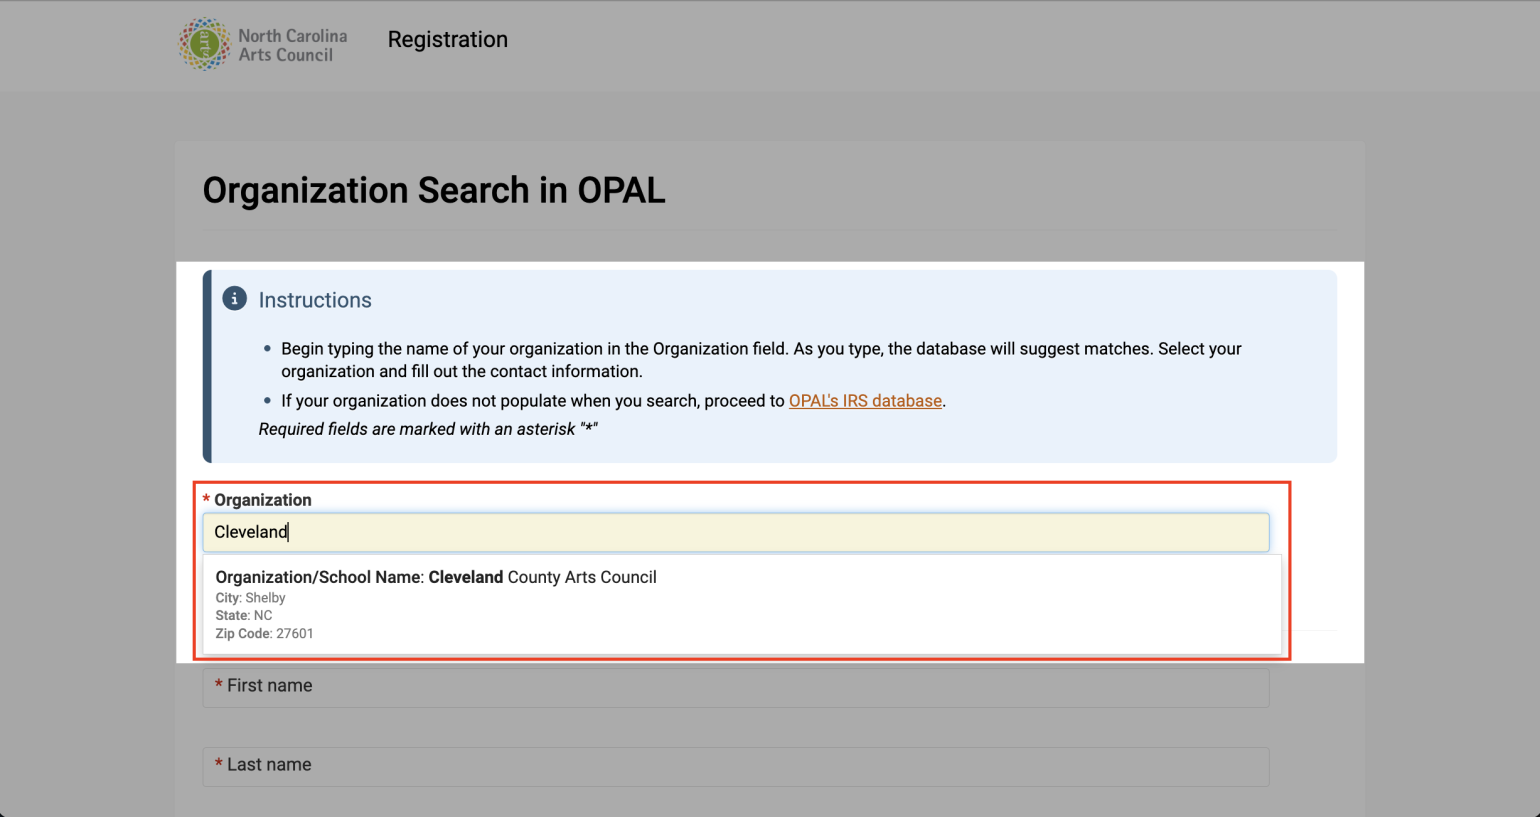This screenshot has height=817, width=1540.
Task: Click the blue info icon beside Instructions
Action: coord(233,297)
